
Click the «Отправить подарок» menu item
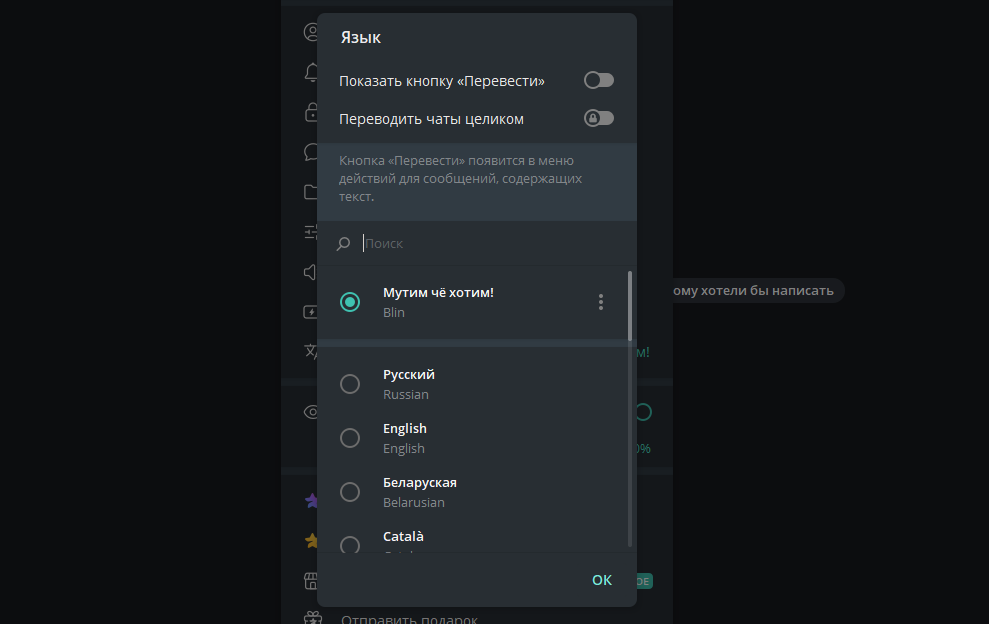pos(409,619)
